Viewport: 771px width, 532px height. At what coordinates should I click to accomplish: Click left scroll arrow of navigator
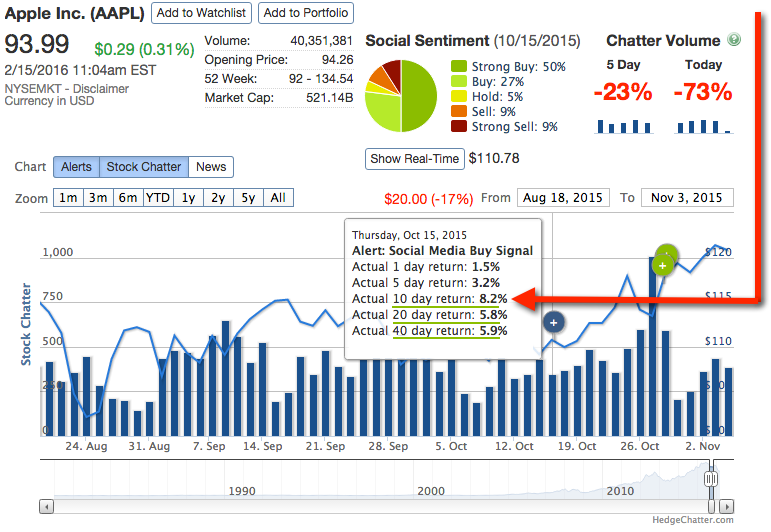47,506
